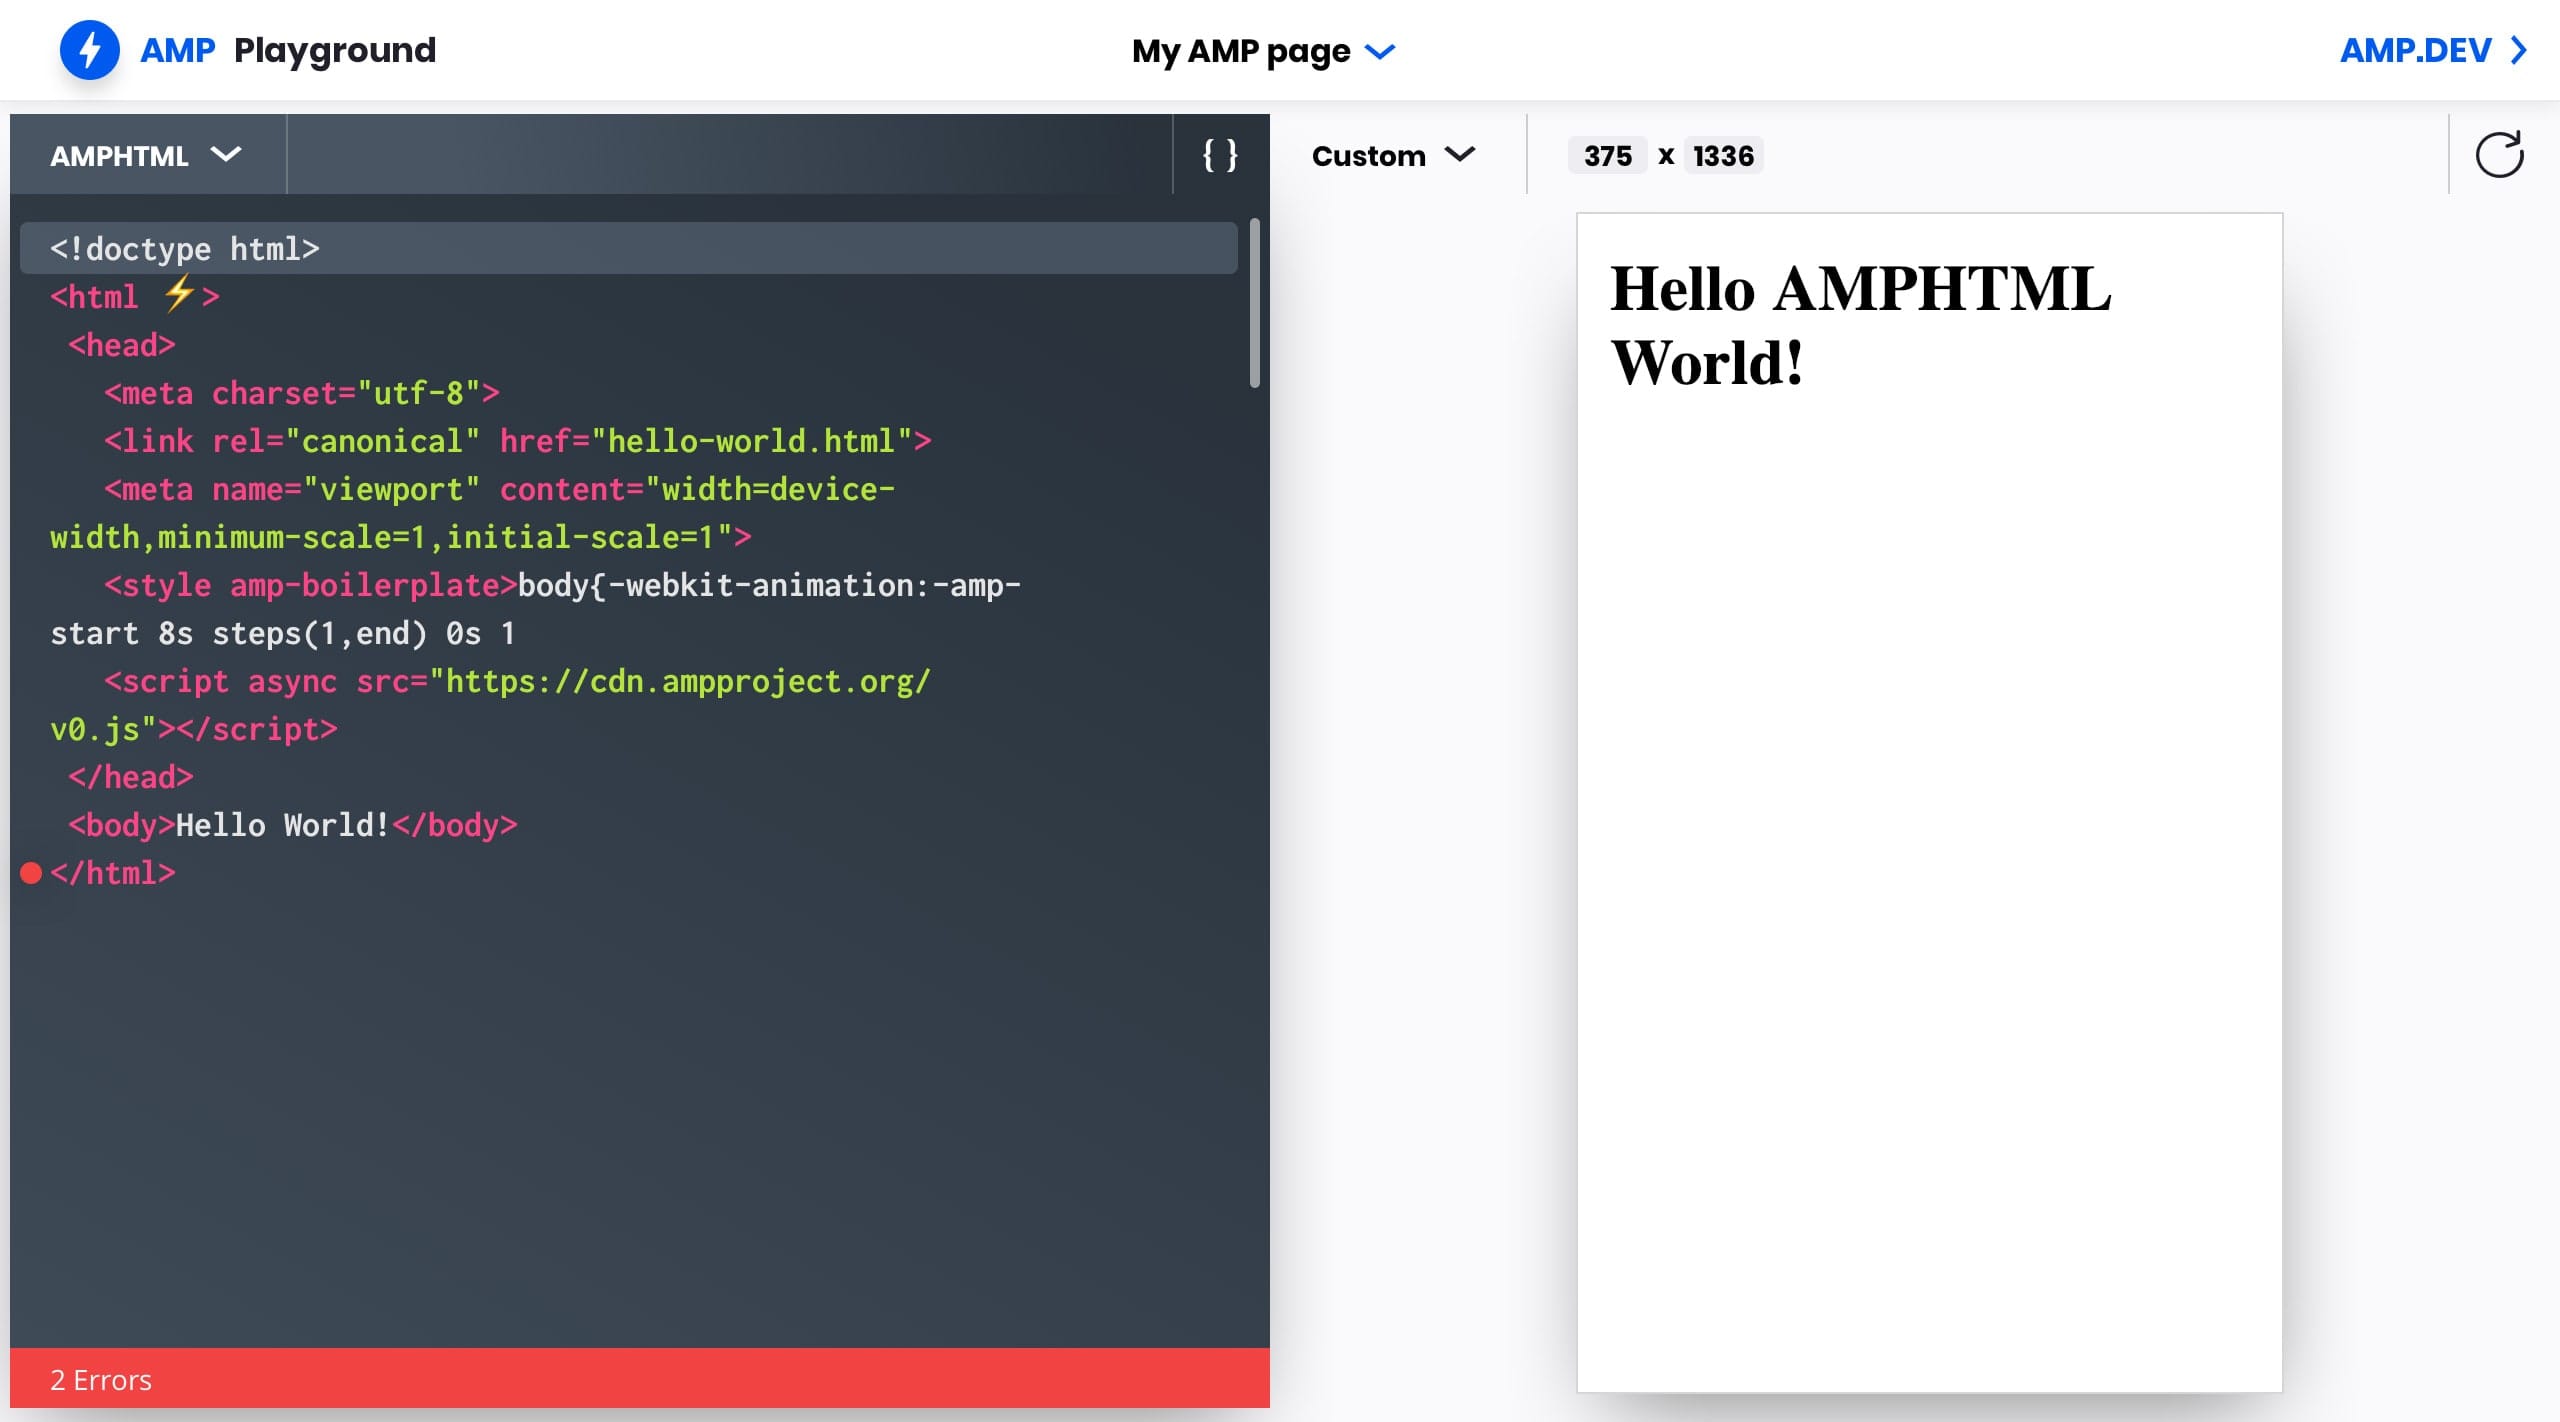2560x1422 pixels.
Task: Open the 2 Errors bar
Action: (x=640, y=1379)
